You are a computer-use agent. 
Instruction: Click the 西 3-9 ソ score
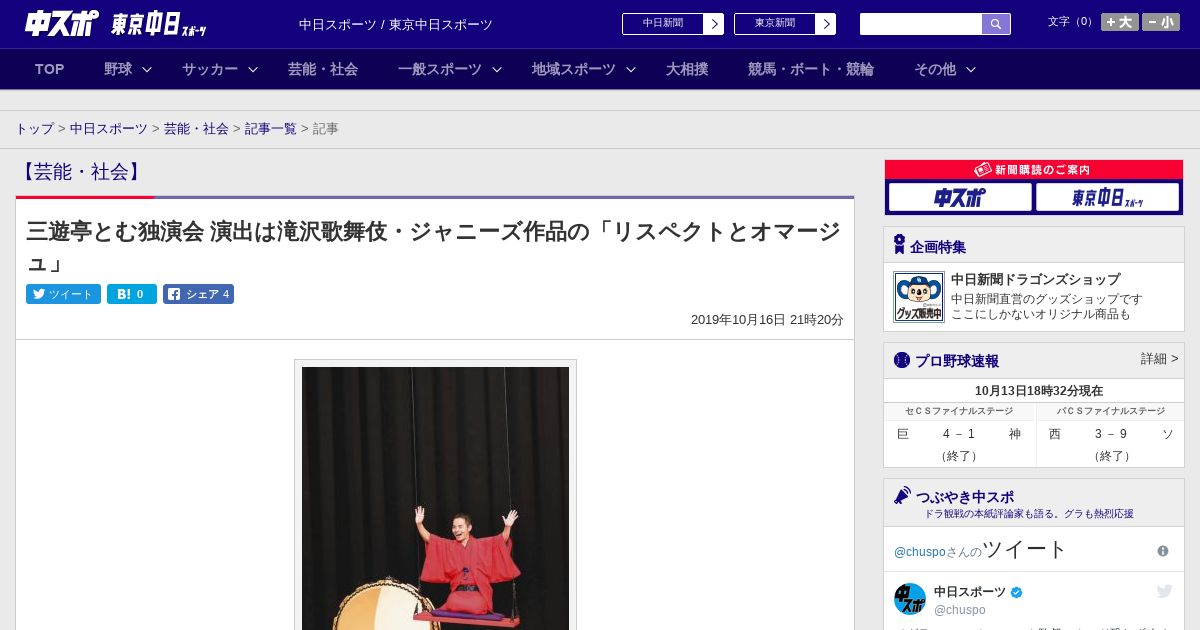tap(1111, 434)
